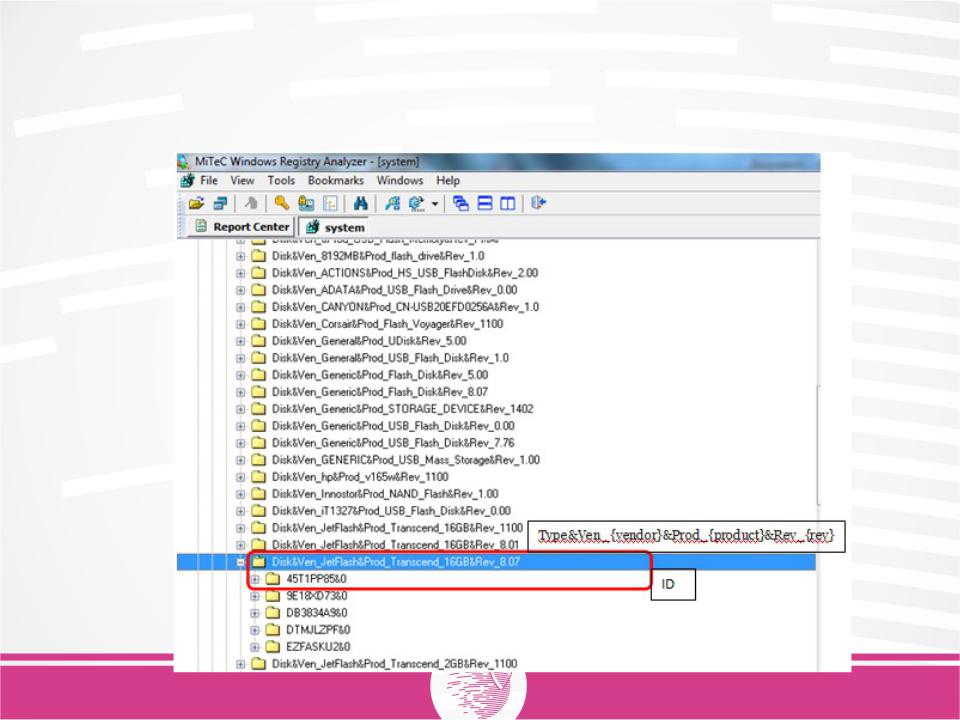Click the vertical scrollbar of the tree pane
The image size is (960, 720).
818,444
